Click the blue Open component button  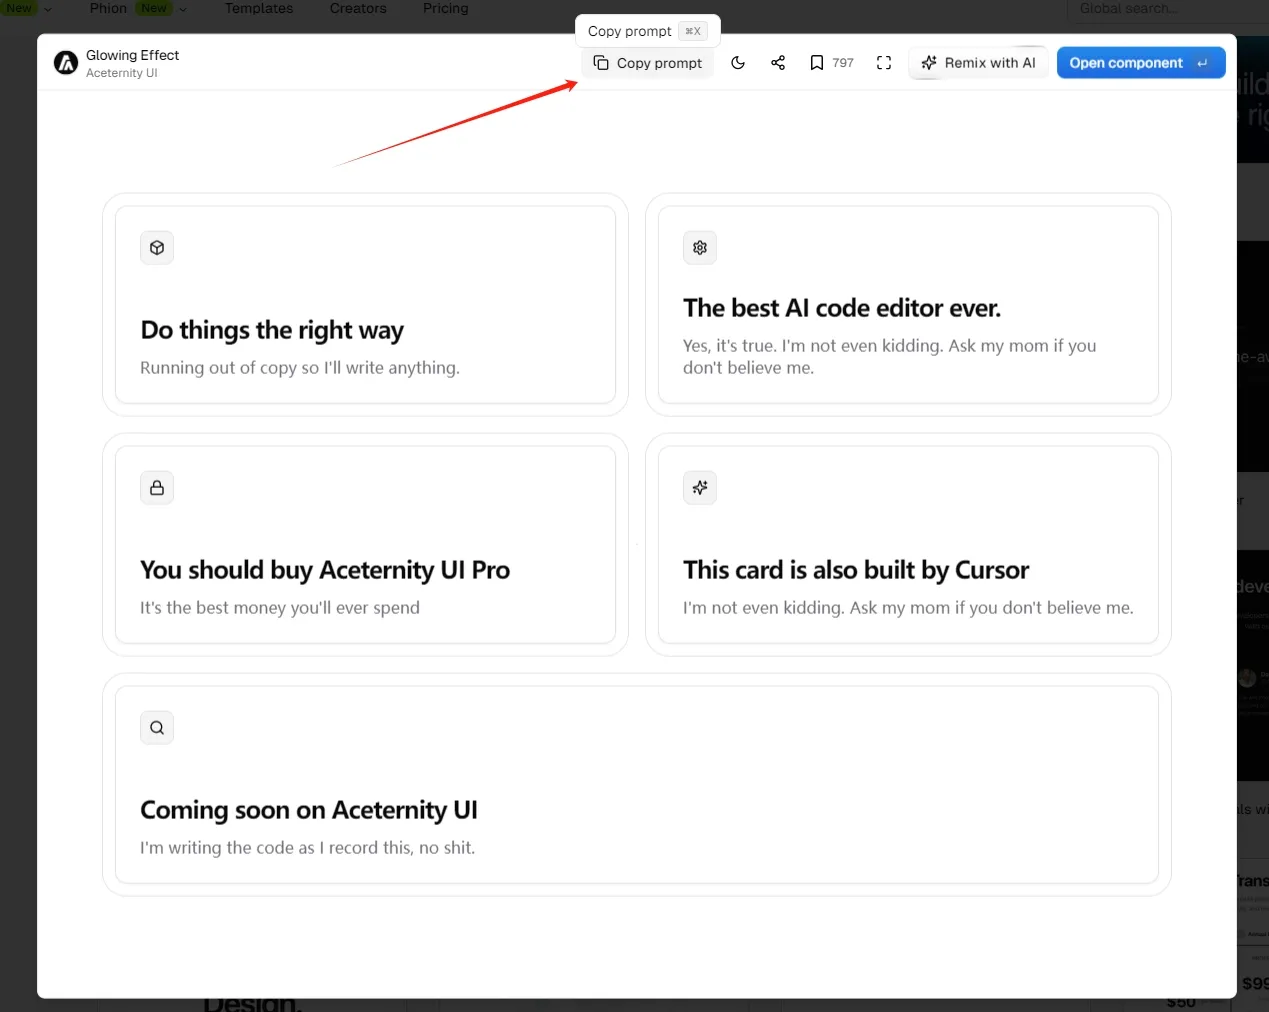tap(1141, 63)
